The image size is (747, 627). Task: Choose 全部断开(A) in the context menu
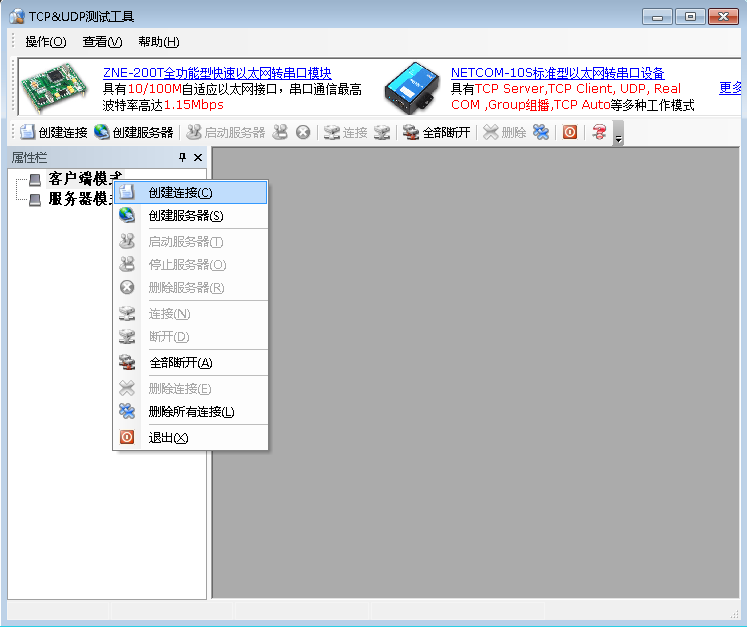(x=191, y=363)
